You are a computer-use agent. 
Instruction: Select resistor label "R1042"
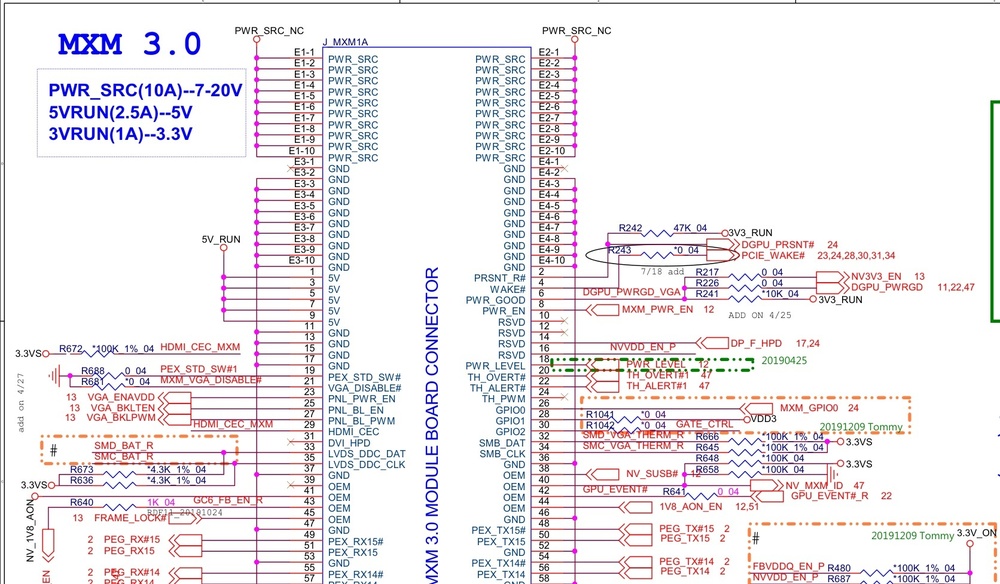[x=600, y=425]
